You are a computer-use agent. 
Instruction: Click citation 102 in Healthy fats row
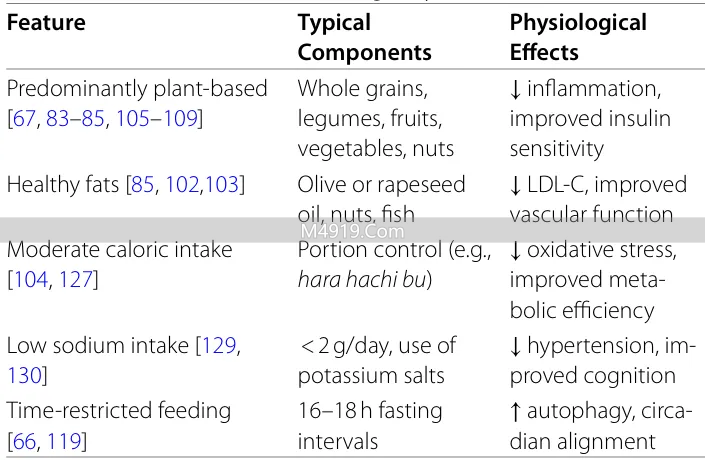click(182, 185)
